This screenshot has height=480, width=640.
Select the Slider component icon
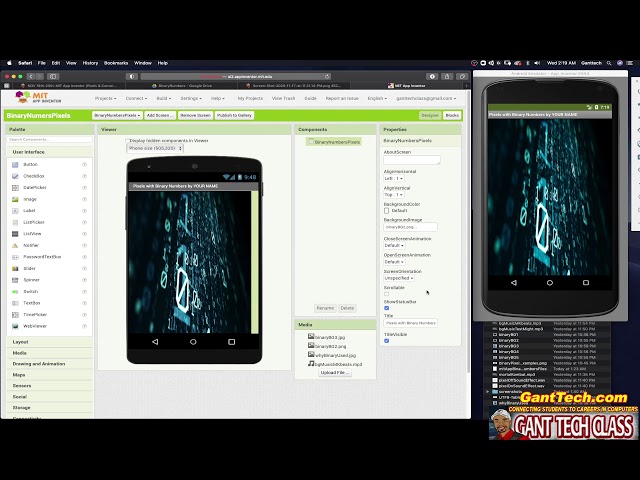(x=15, y=269)
